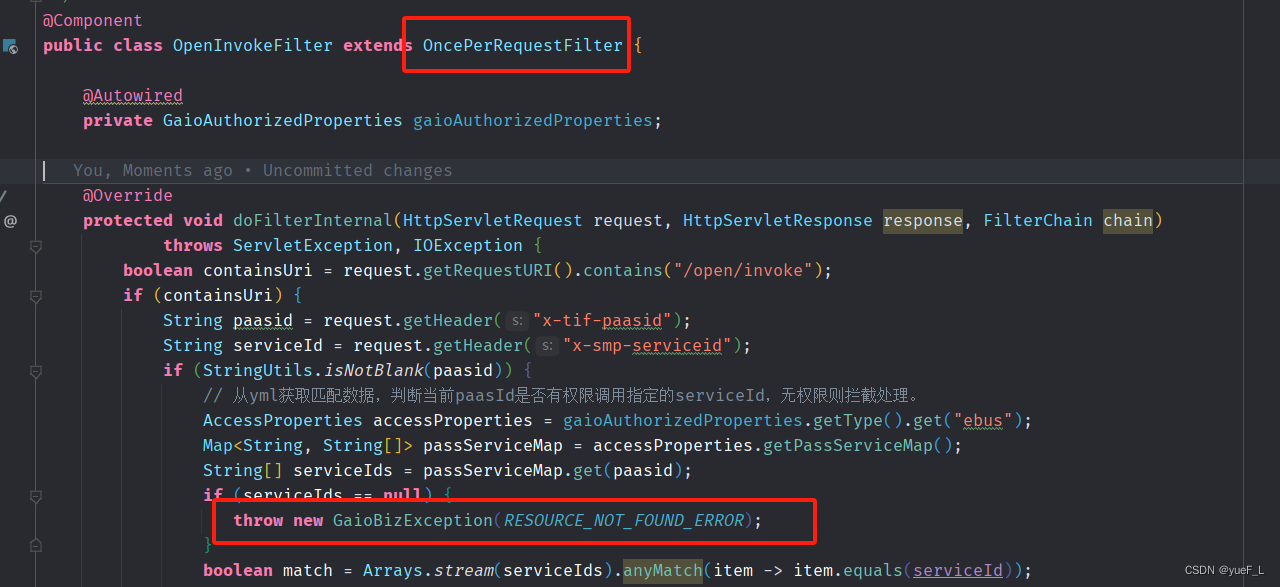Viewport: 1280px width, 587px height.
Task: Click the OpenInvokeFilter class gutter icon
Action: (10, 45)
